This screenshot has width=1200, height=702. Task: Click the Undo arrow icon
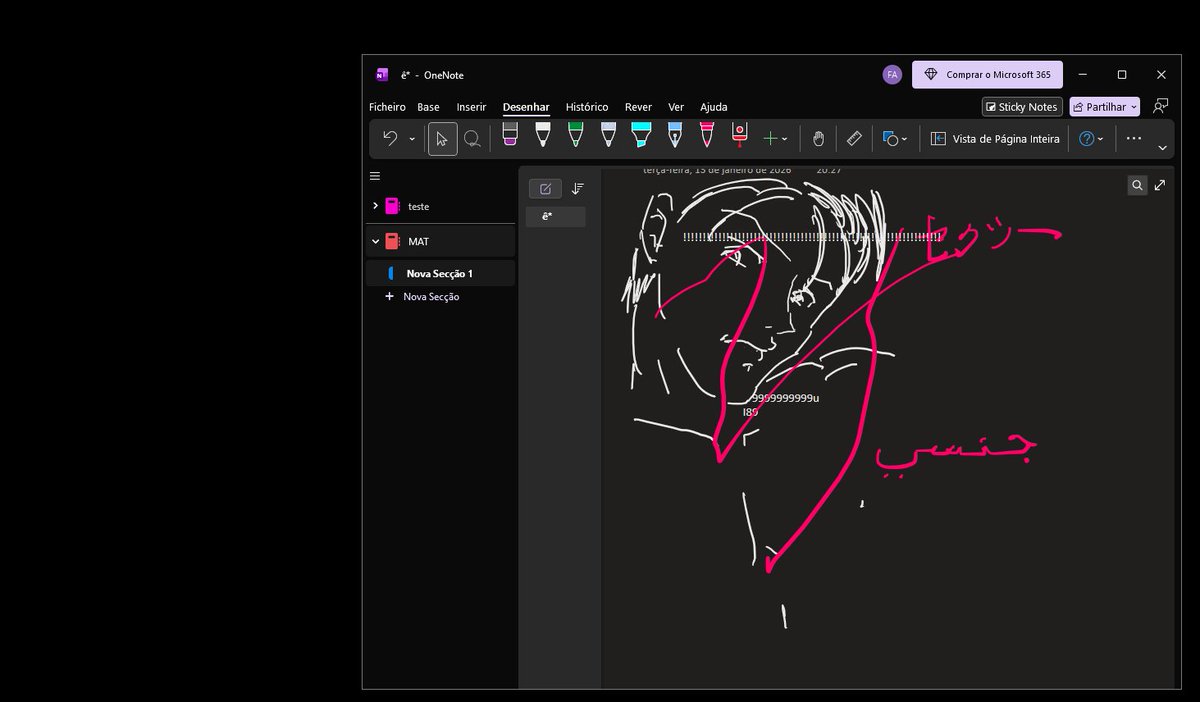point(390,139)
